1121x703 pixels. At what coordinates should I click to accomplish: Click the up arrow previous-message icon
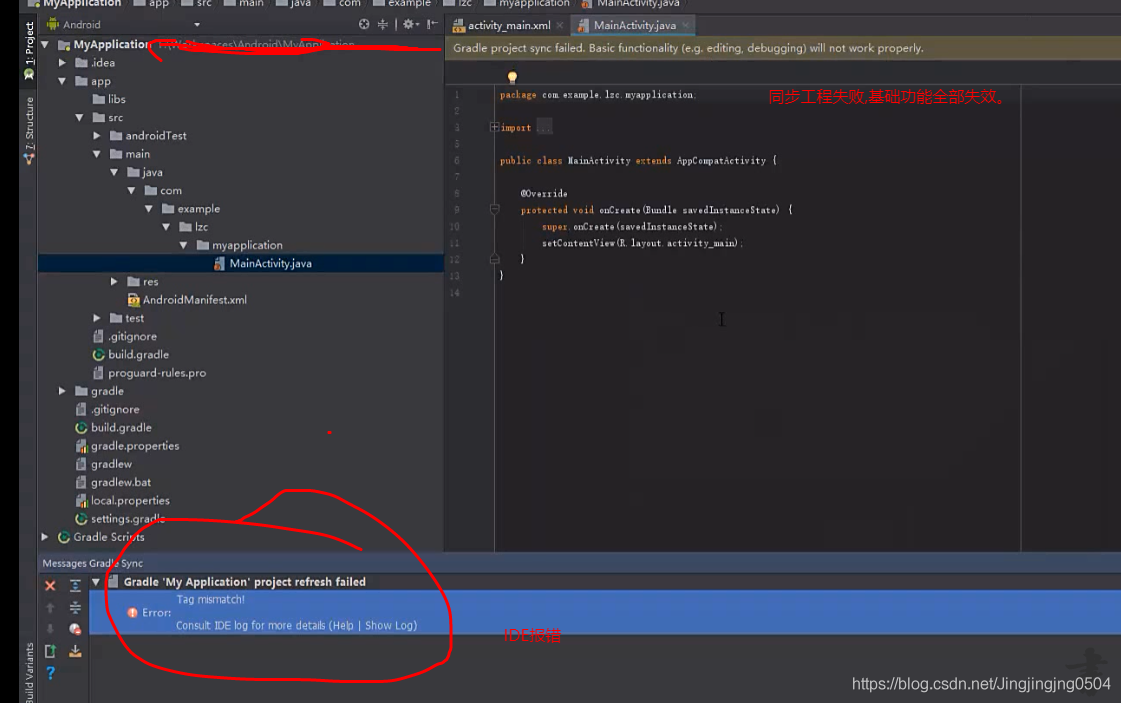50,607
